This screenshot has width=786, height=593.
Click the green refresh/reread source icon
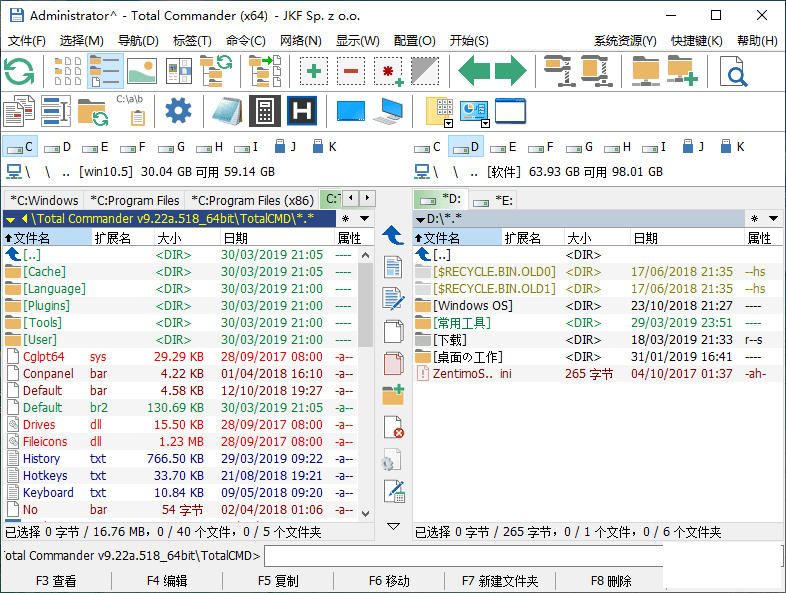point(20,72)
